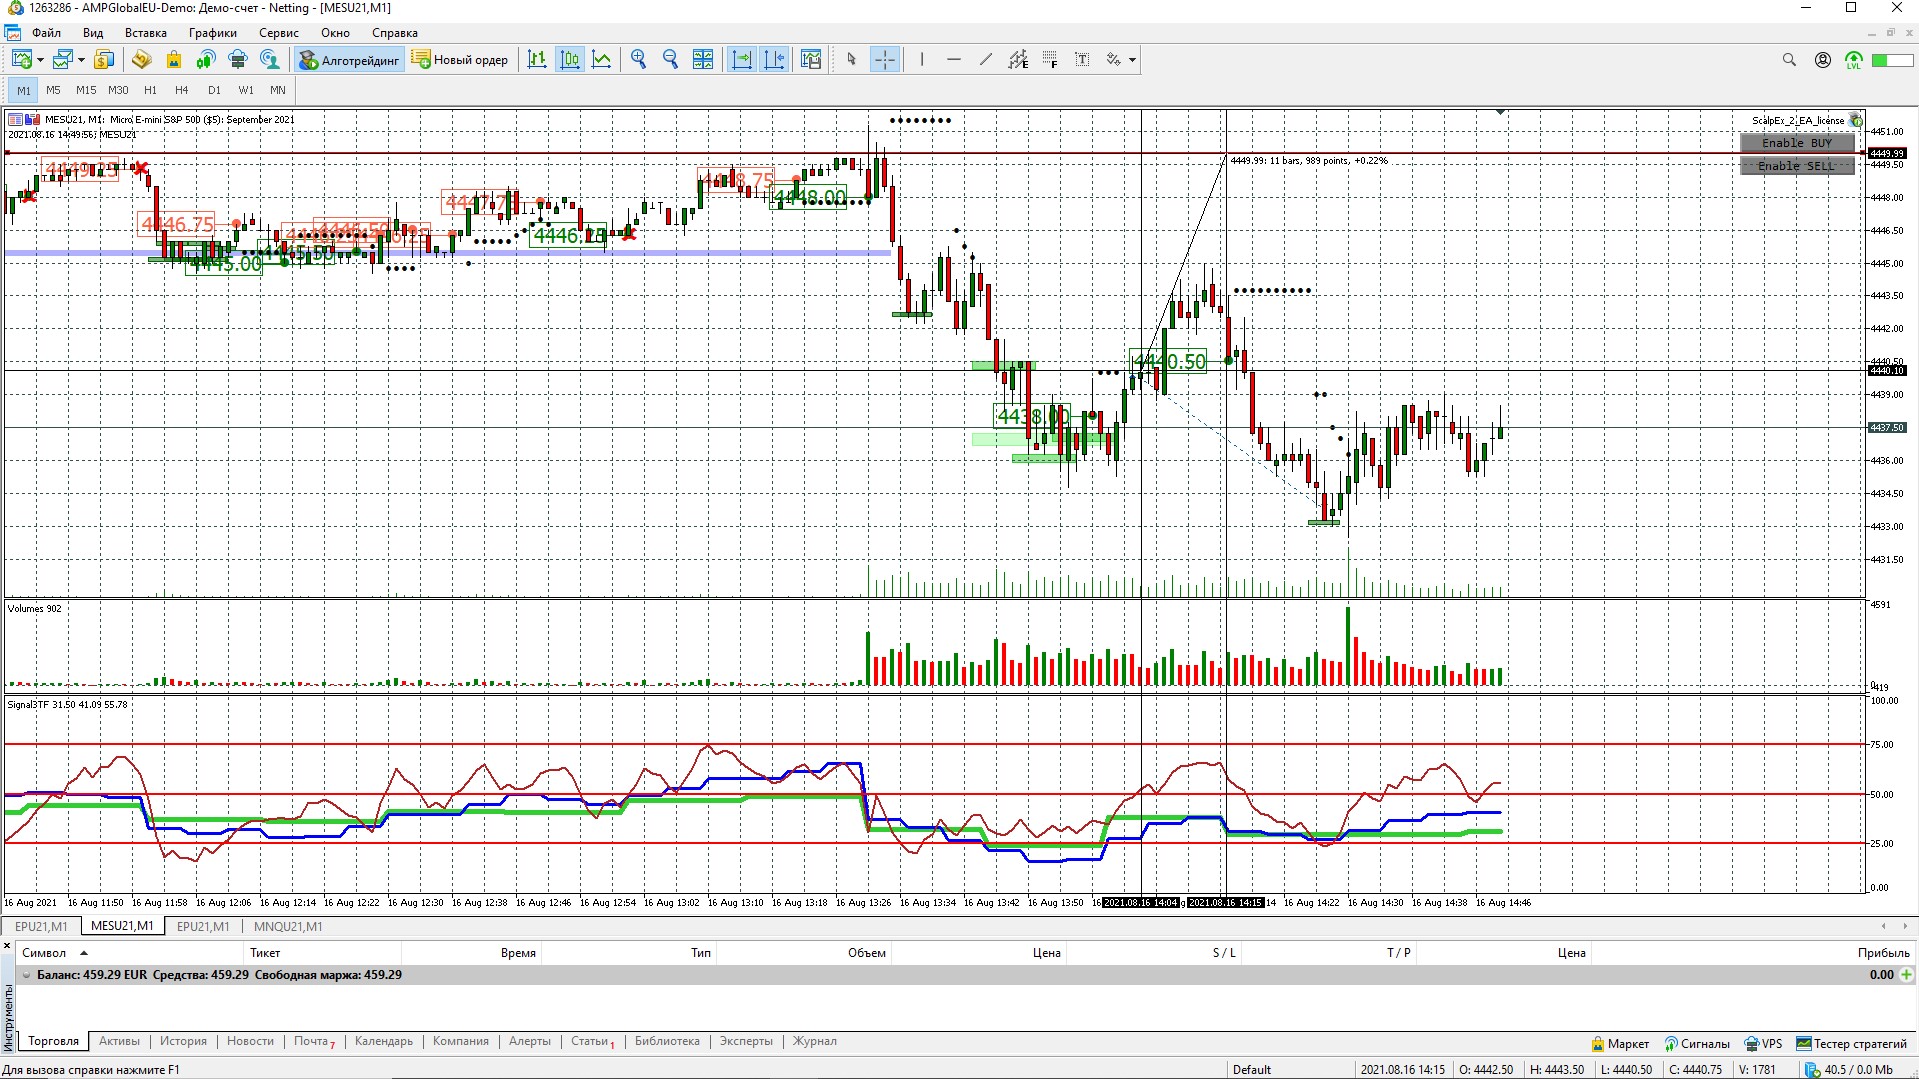
Task: Select the H4 timeframe
Action: point(181,90)
